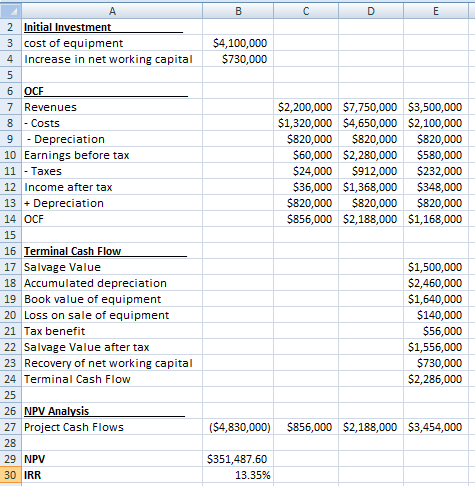Select Income after tax label
The image size is (475, 486).
pos(68,187)
